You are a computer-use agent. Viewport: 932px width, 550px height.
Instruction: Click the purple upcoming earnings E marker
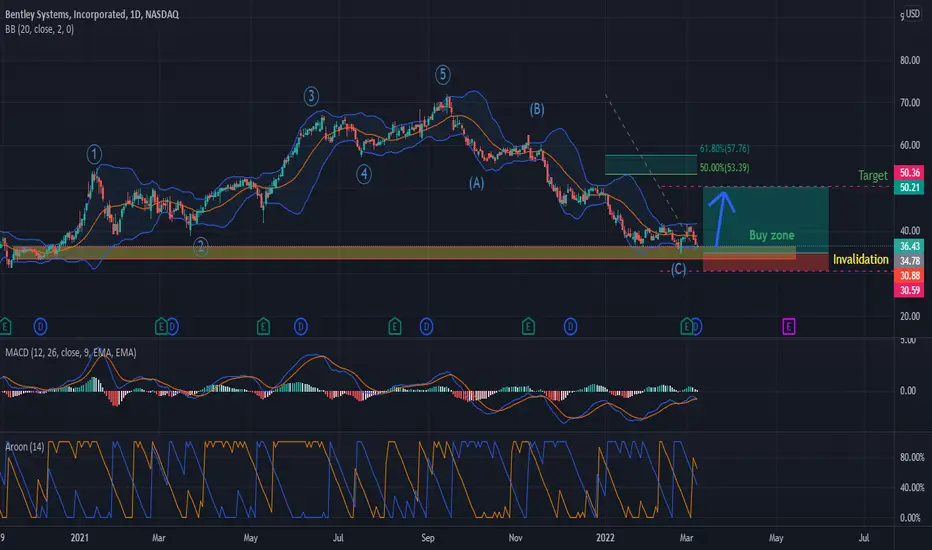[x=788, y=326]
